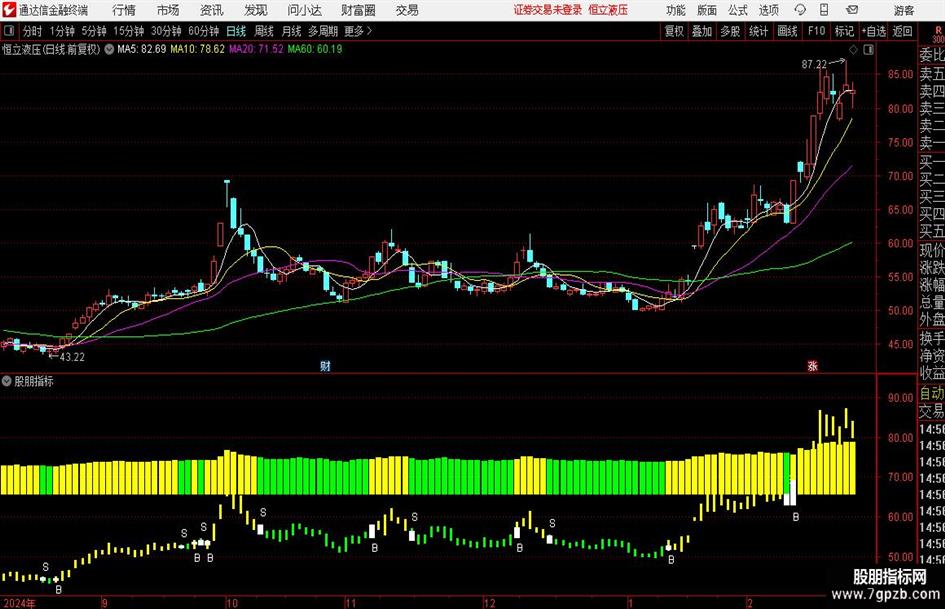Screen dimensions: 945x609
Task: Click the MA5: 82.69 value
Action: tap(142, 49)
